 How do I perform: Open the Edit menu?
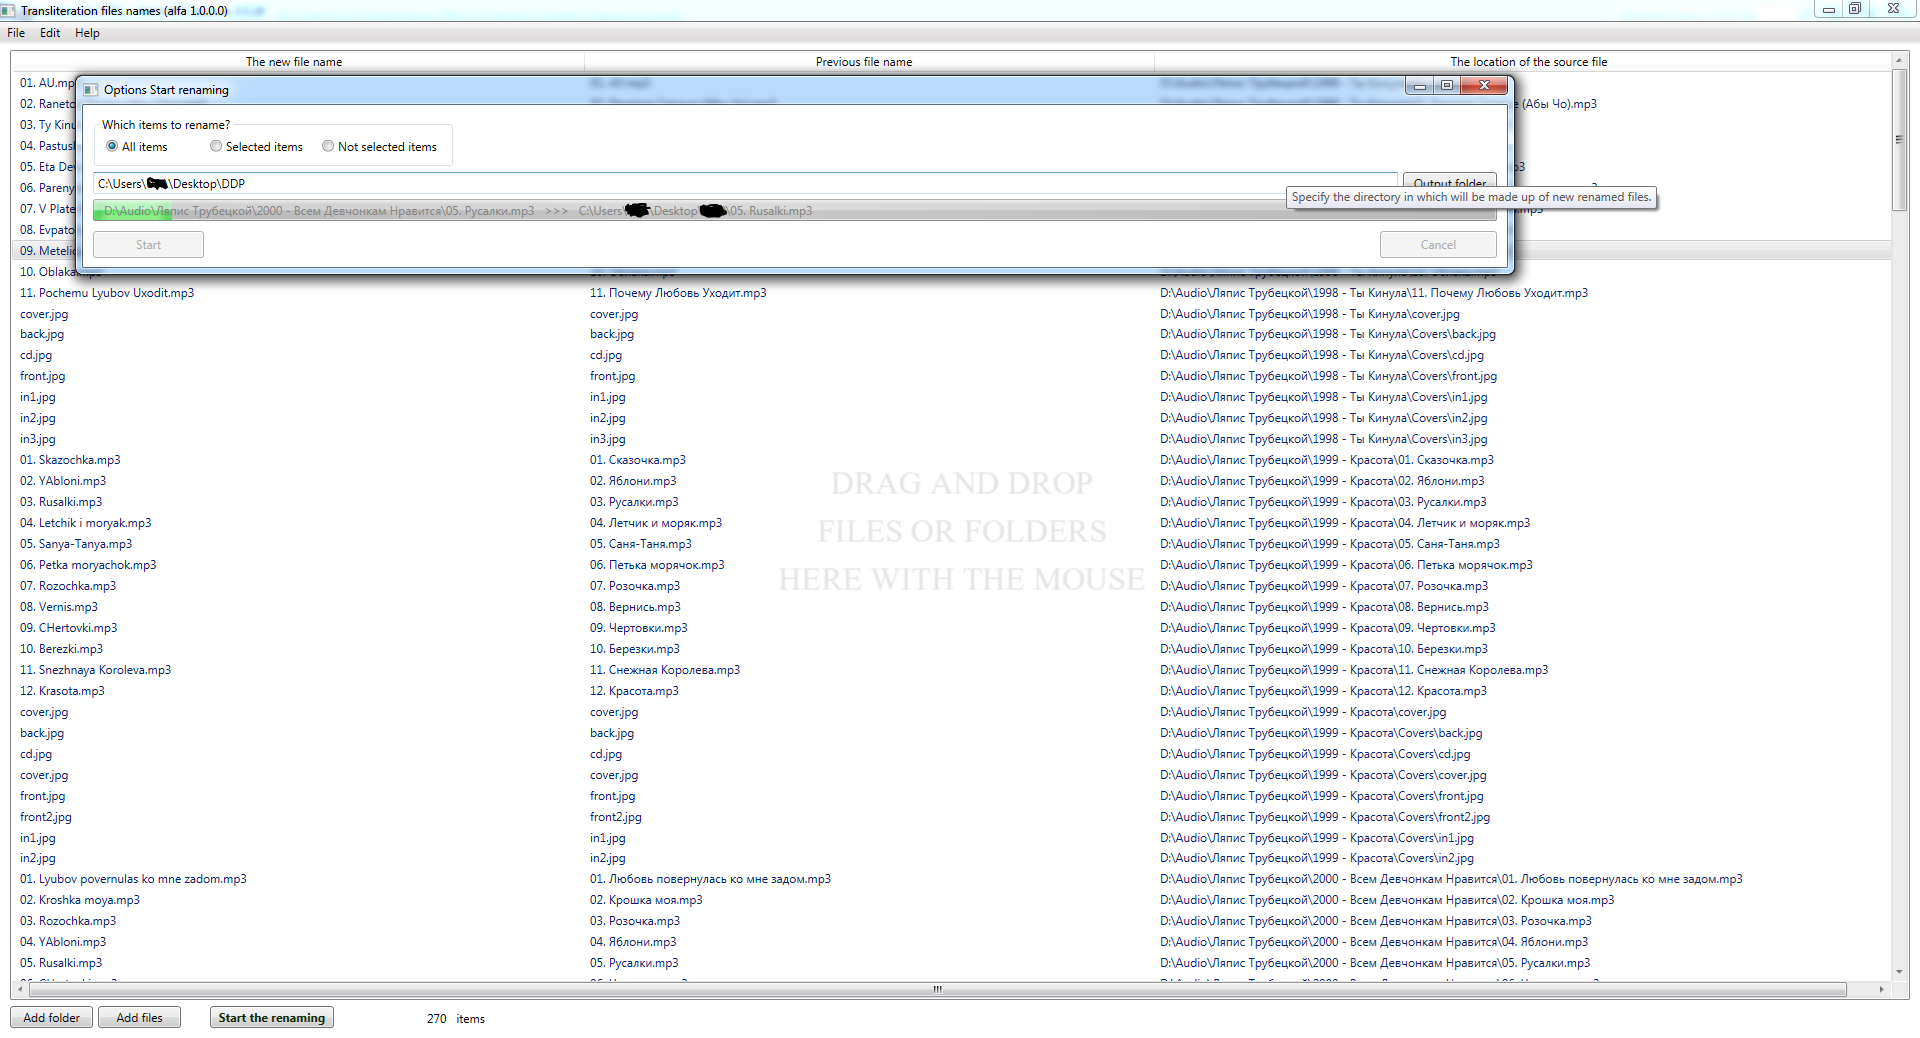(x=50, y=33)
